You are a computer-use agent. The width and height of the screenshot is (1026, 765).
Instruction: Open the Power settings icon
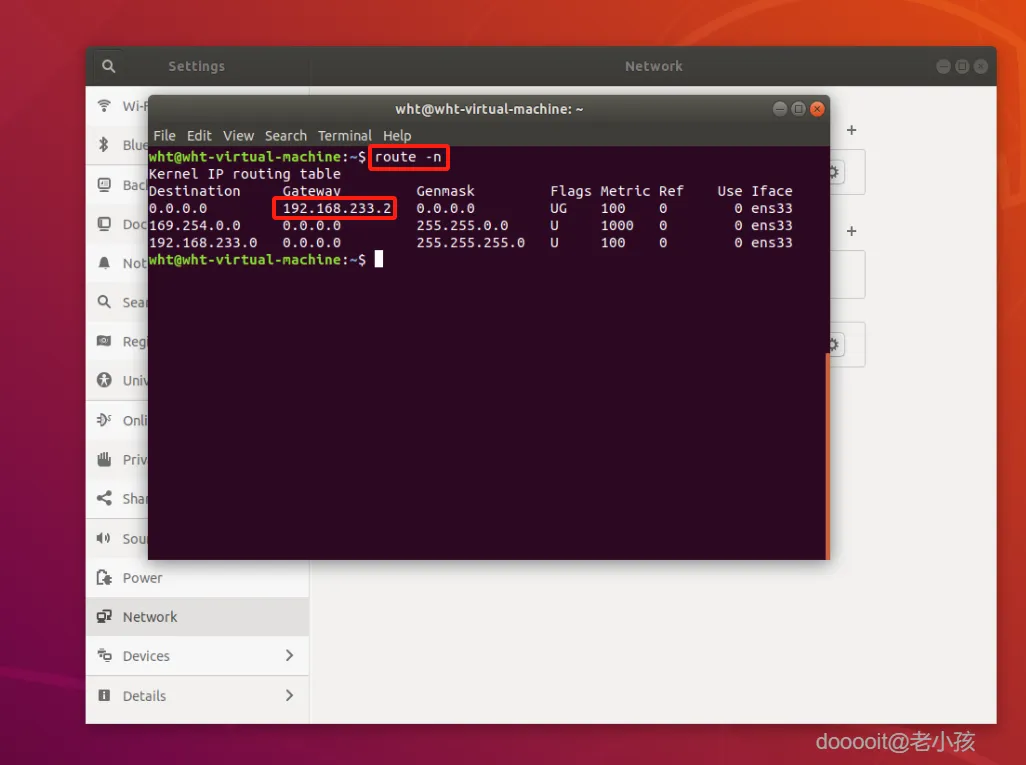click(104, 577)
